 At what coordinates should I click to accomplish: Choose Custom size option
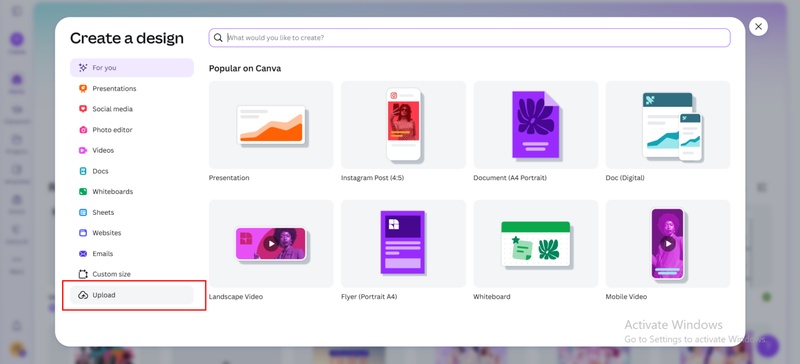pyautogui.click(x=132, y=274)
